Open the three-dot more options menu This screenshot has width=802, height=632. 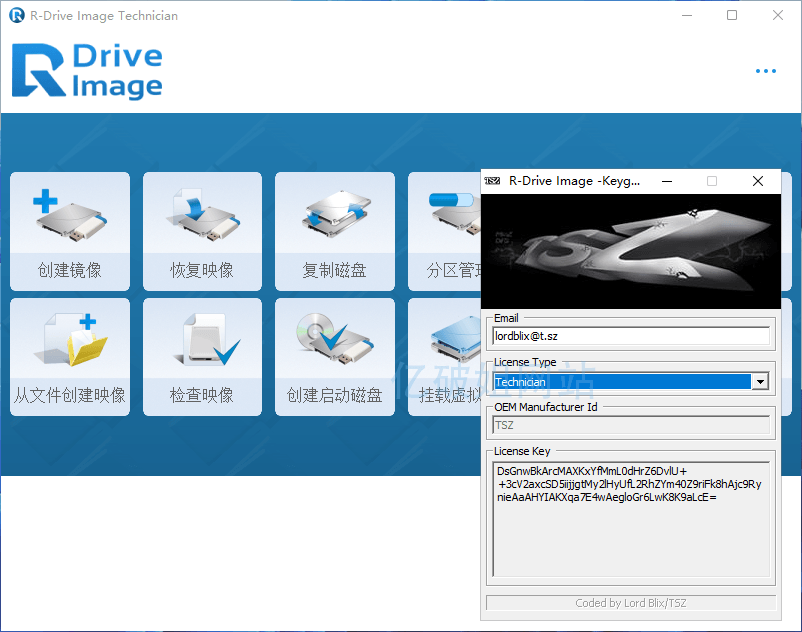765,71
